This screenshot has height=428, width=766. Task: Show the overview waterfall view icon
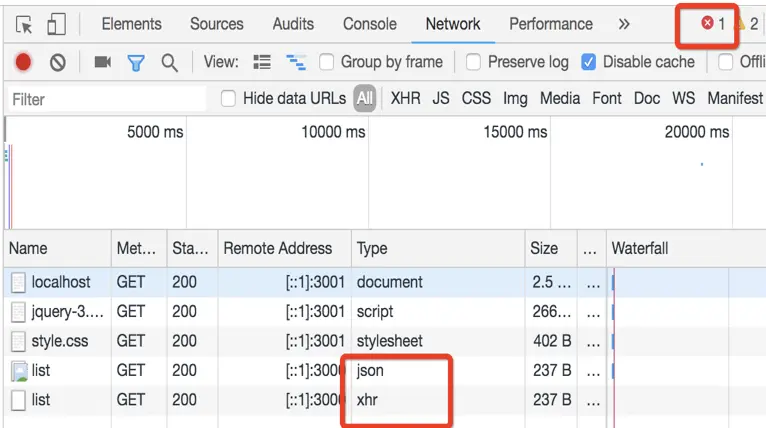point(296,62)
